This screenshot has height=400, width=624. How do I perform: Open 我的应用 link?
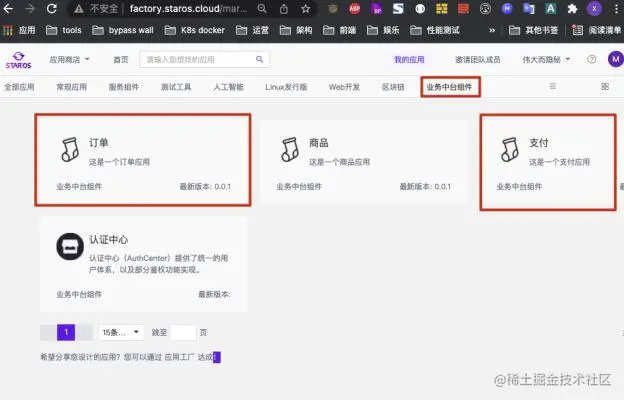pos(409,60)
